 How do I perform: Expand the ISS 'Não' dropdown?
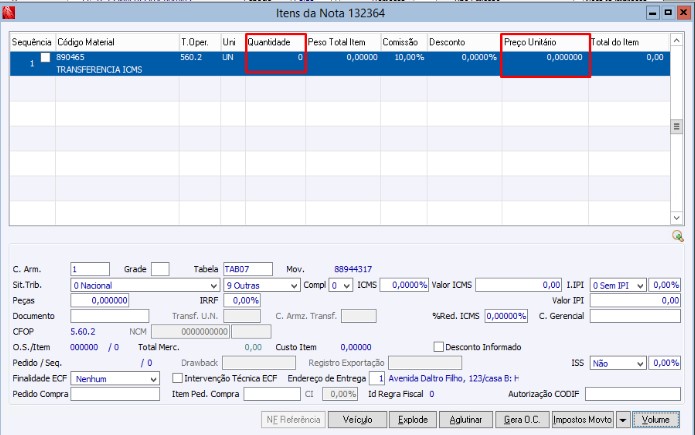point(642,363)
